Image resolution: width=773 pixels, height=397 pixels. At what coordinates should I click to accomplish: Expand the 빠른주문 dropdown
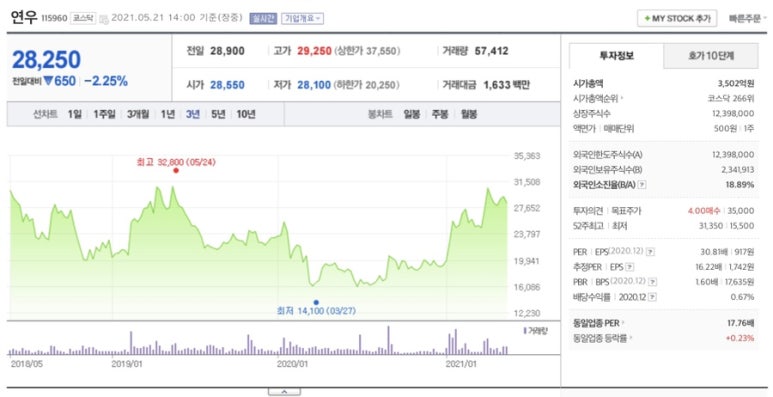747,19
